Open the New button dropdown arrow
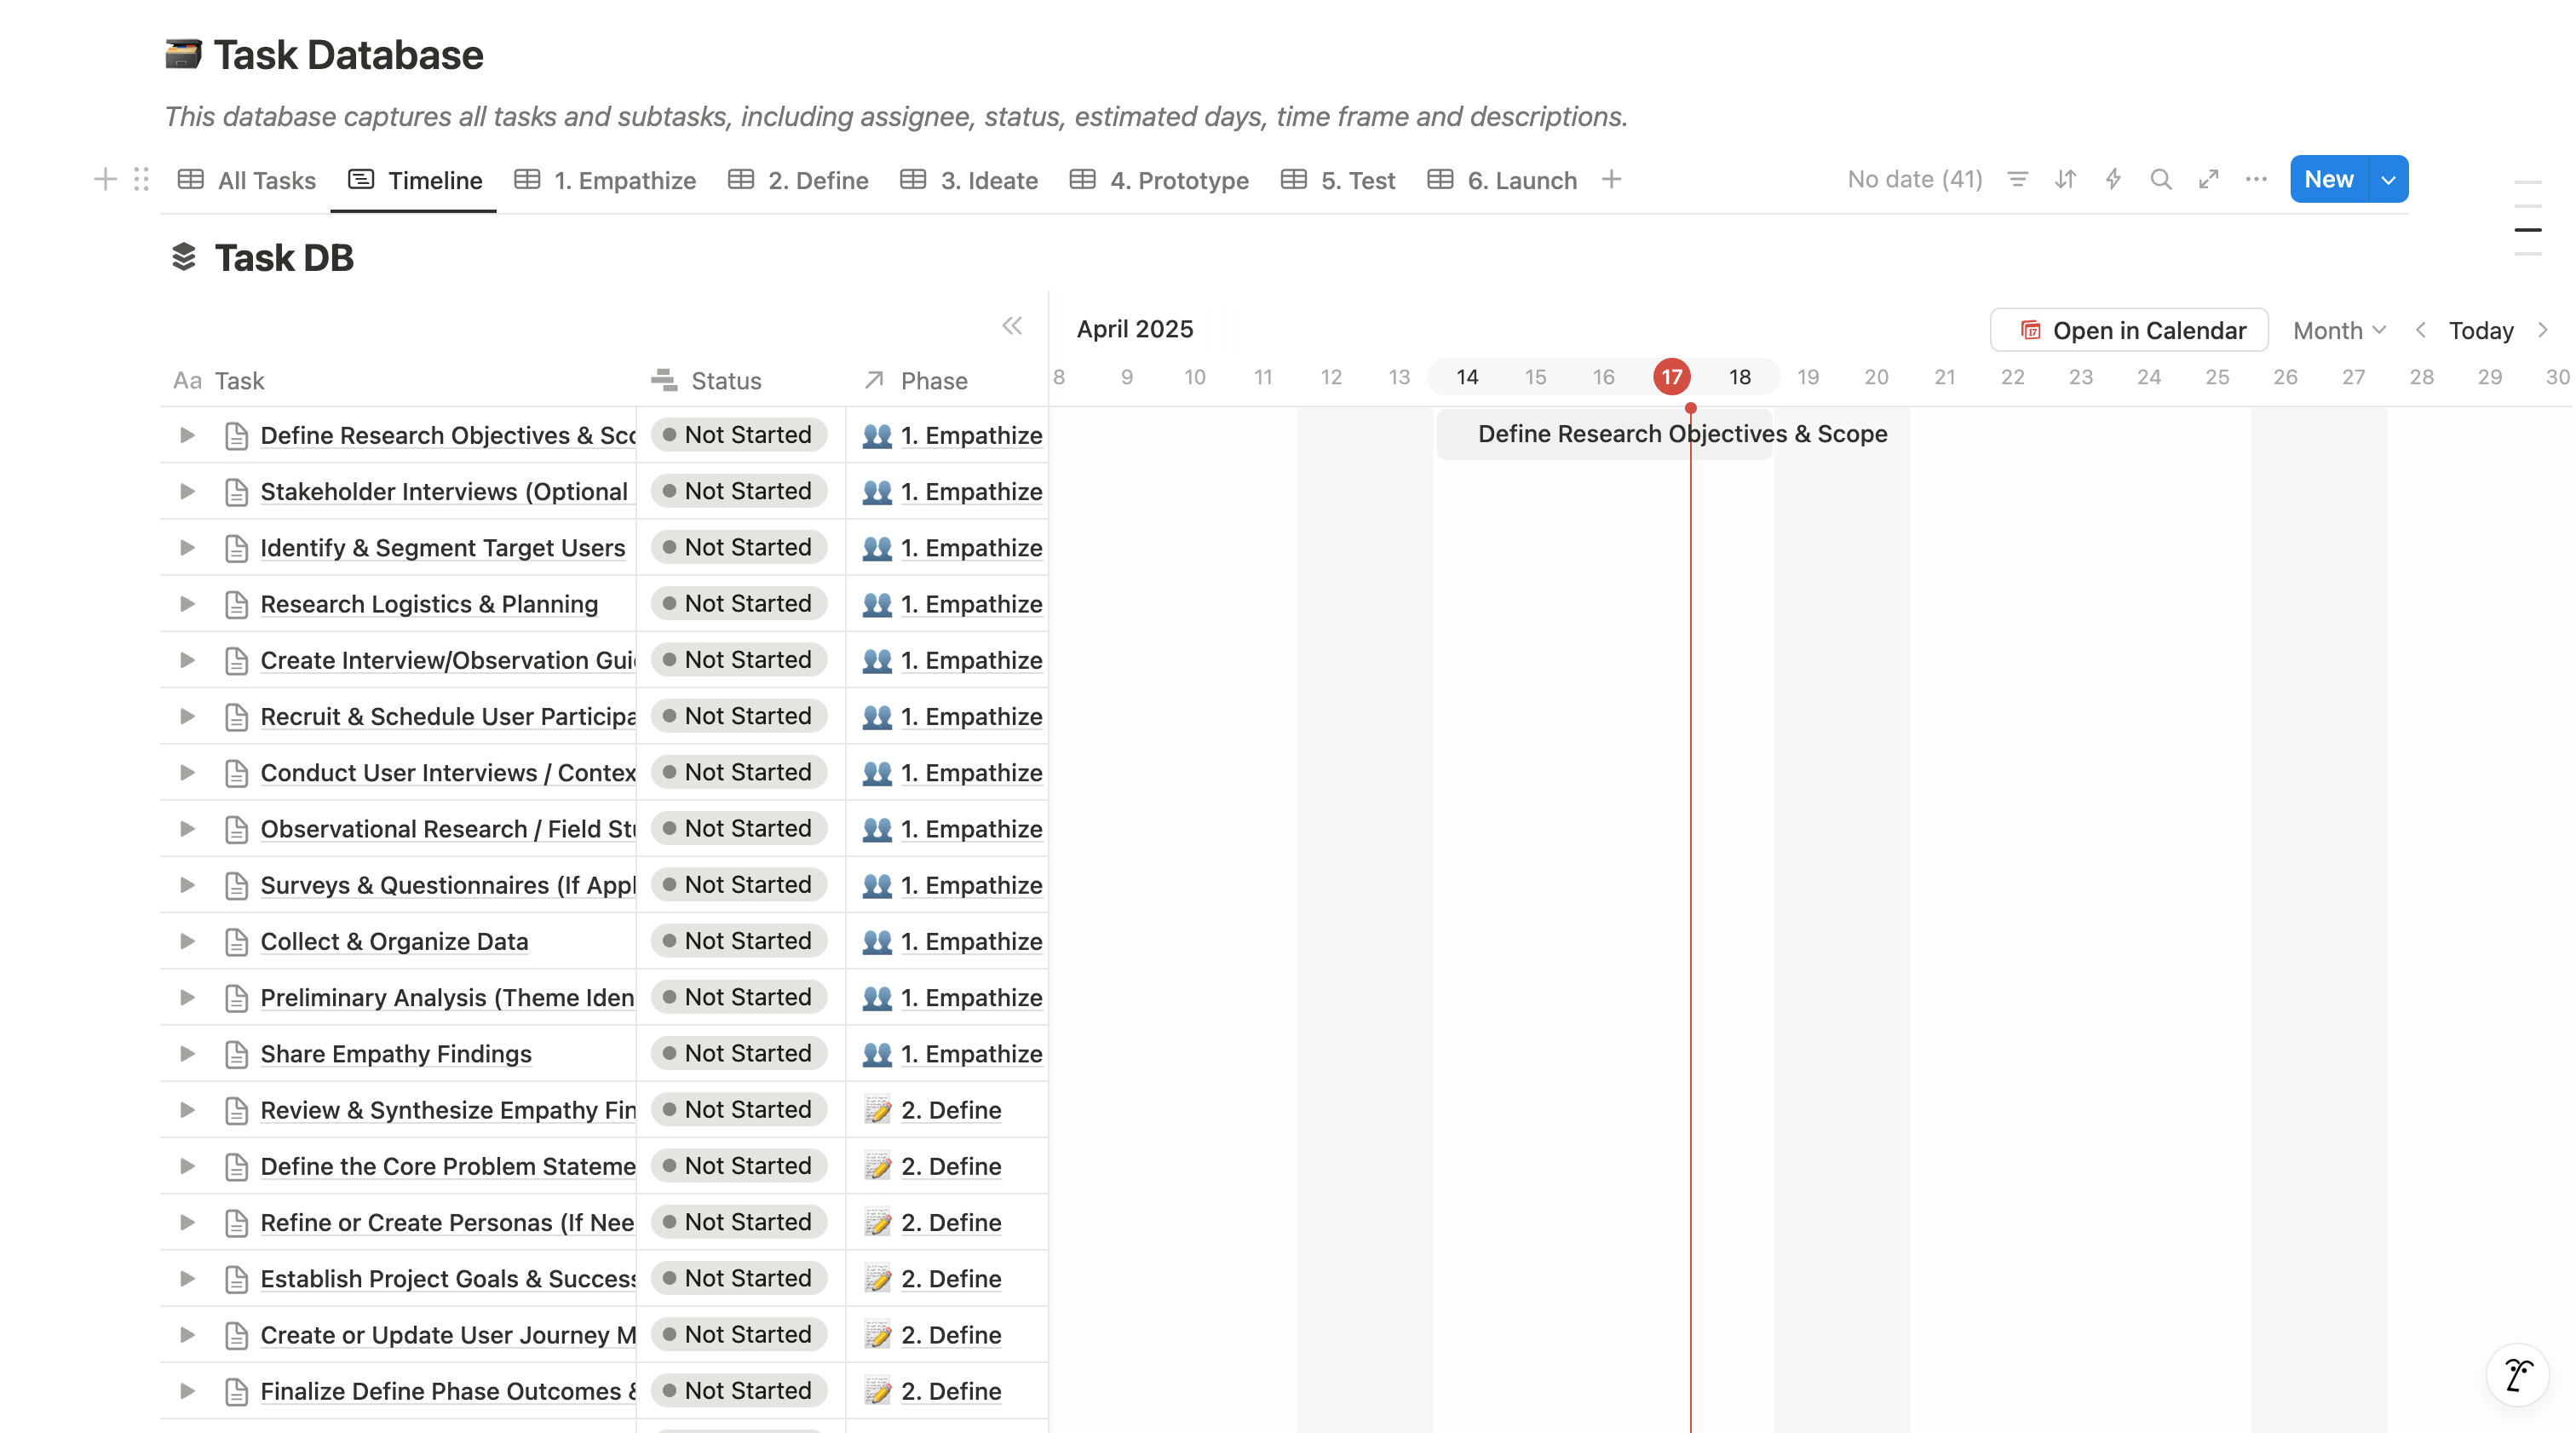The height and width of the screenshot is (1433, 2576). tap(2388, 180)
